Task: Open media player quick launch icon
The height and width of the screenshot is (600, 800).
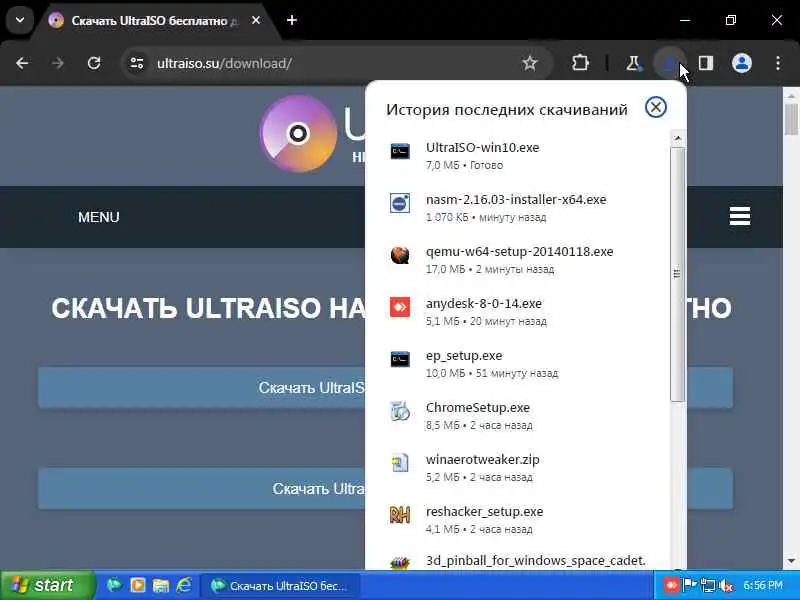Action: pos(138,585)
